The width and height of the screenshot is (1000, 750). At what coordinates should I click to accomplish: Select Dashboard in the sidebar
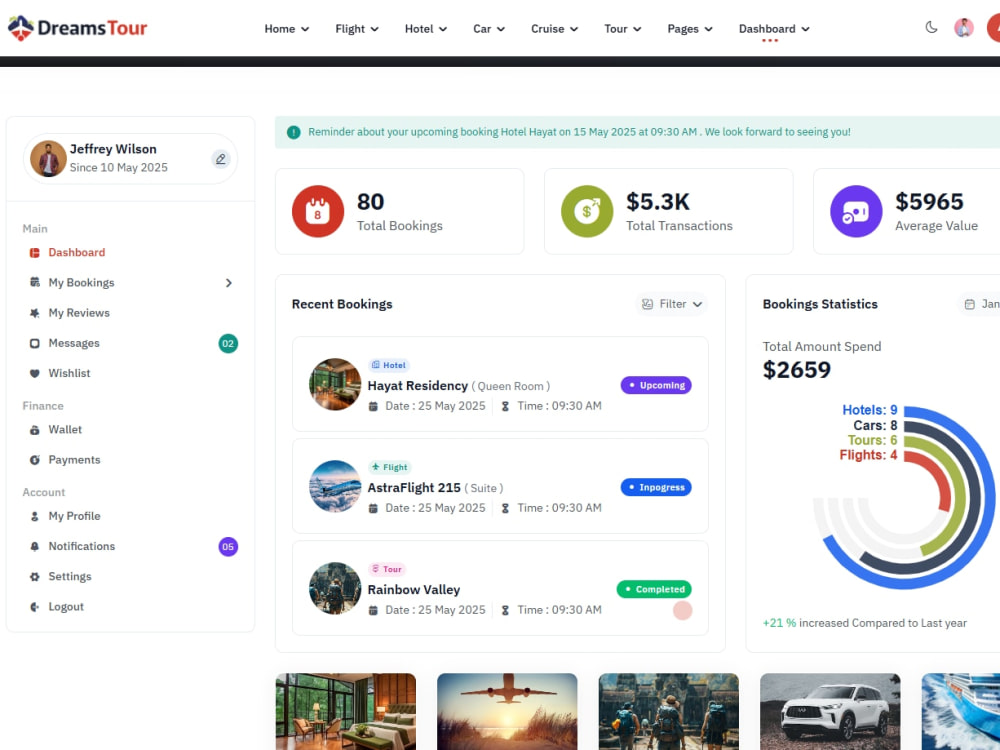[77, 253]
